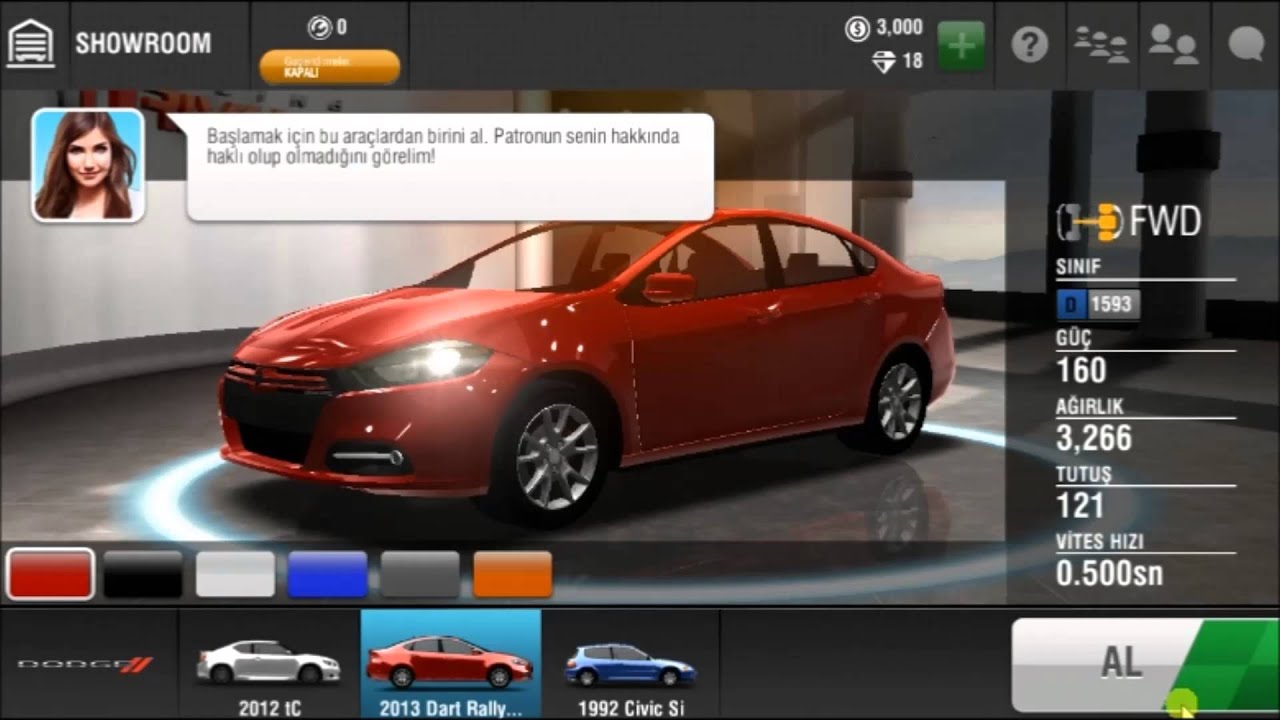Select the 1992 Civic Si car
This screenshot has width=1280, height=720.
point(631,665)
